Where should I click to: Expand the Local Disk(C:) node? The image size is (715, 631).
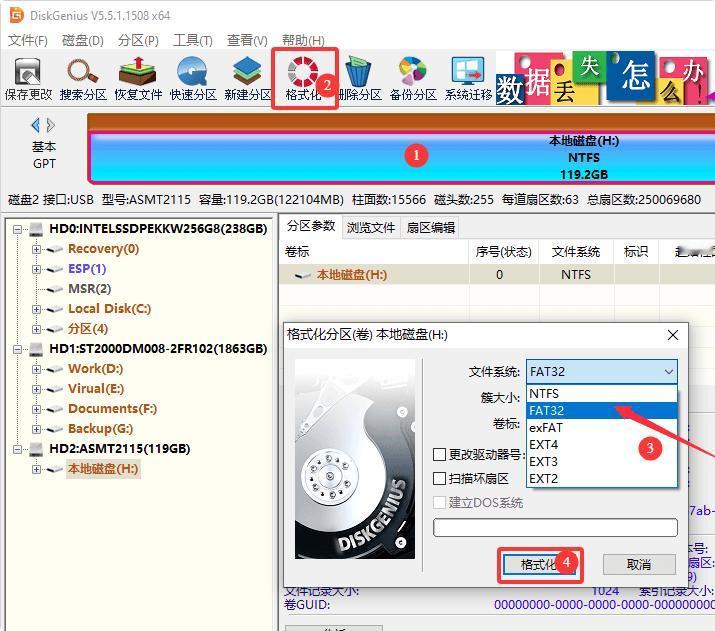coord(36,309)
